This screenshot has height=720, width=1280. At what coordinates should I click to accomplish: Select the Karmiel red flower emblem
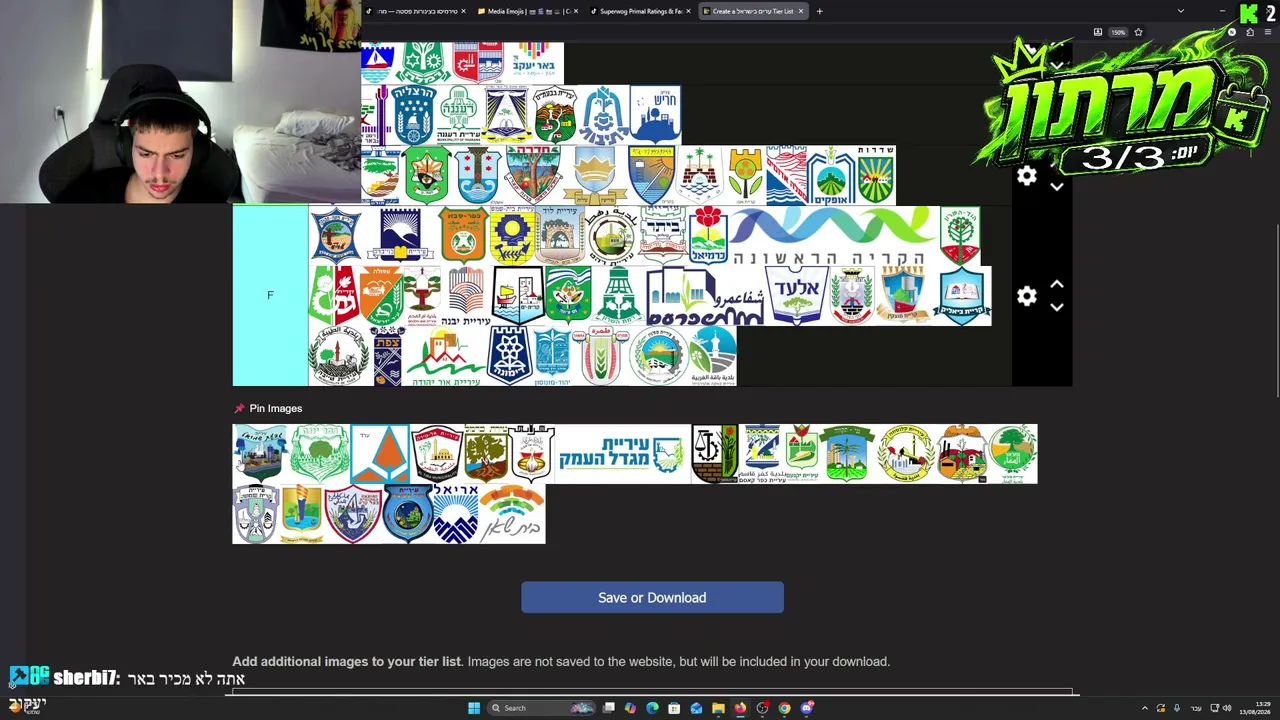point(707,236)
